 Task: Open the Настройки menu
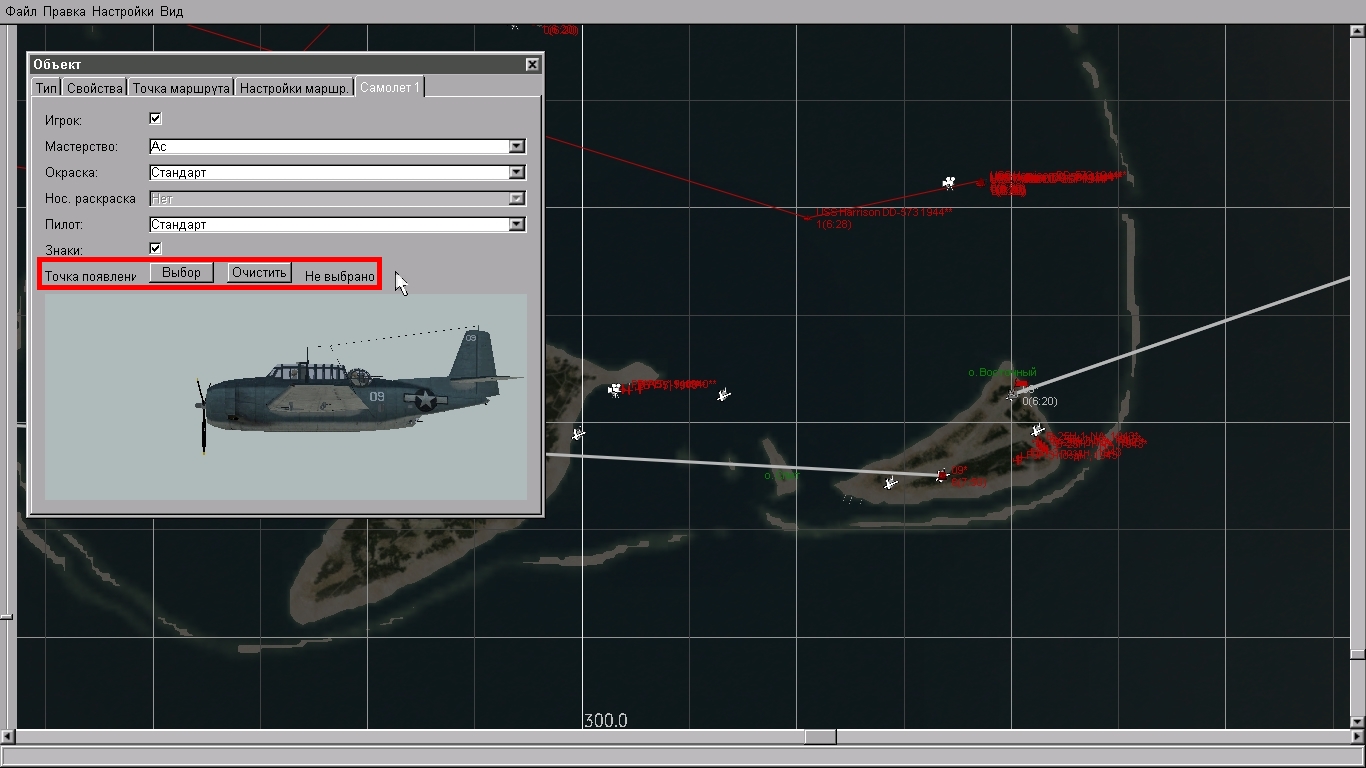122,11
